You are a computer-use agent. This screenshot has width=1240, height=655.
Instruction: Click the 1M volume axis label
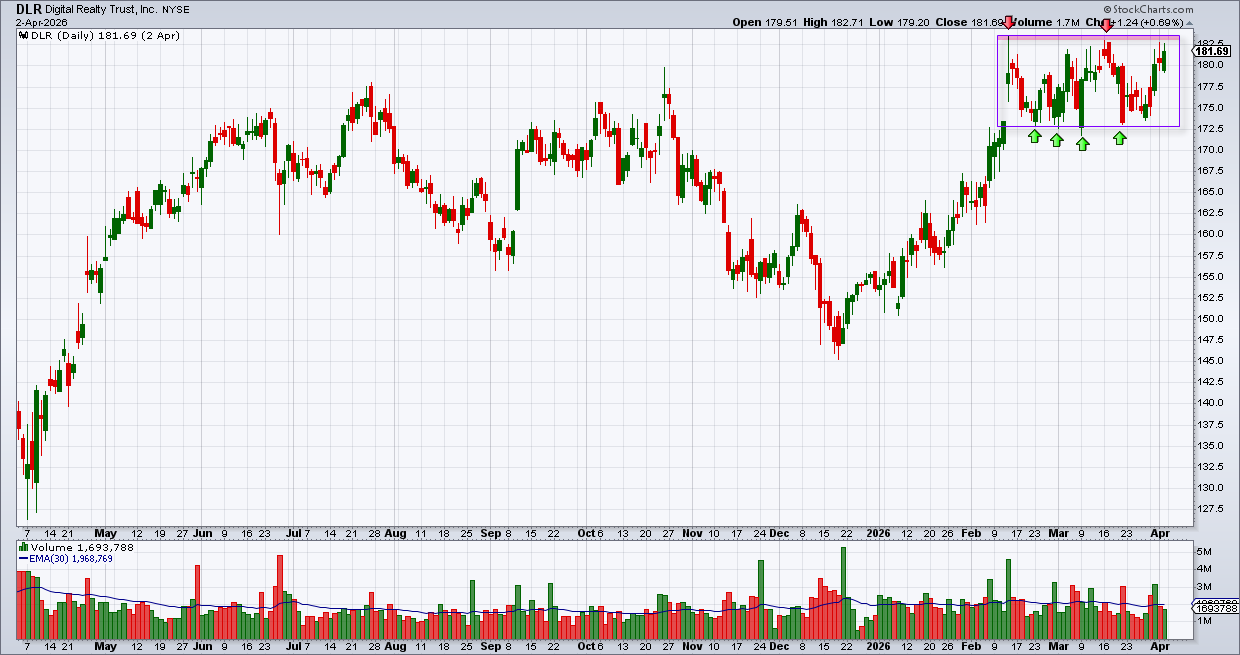click(x=1203, y=621)
